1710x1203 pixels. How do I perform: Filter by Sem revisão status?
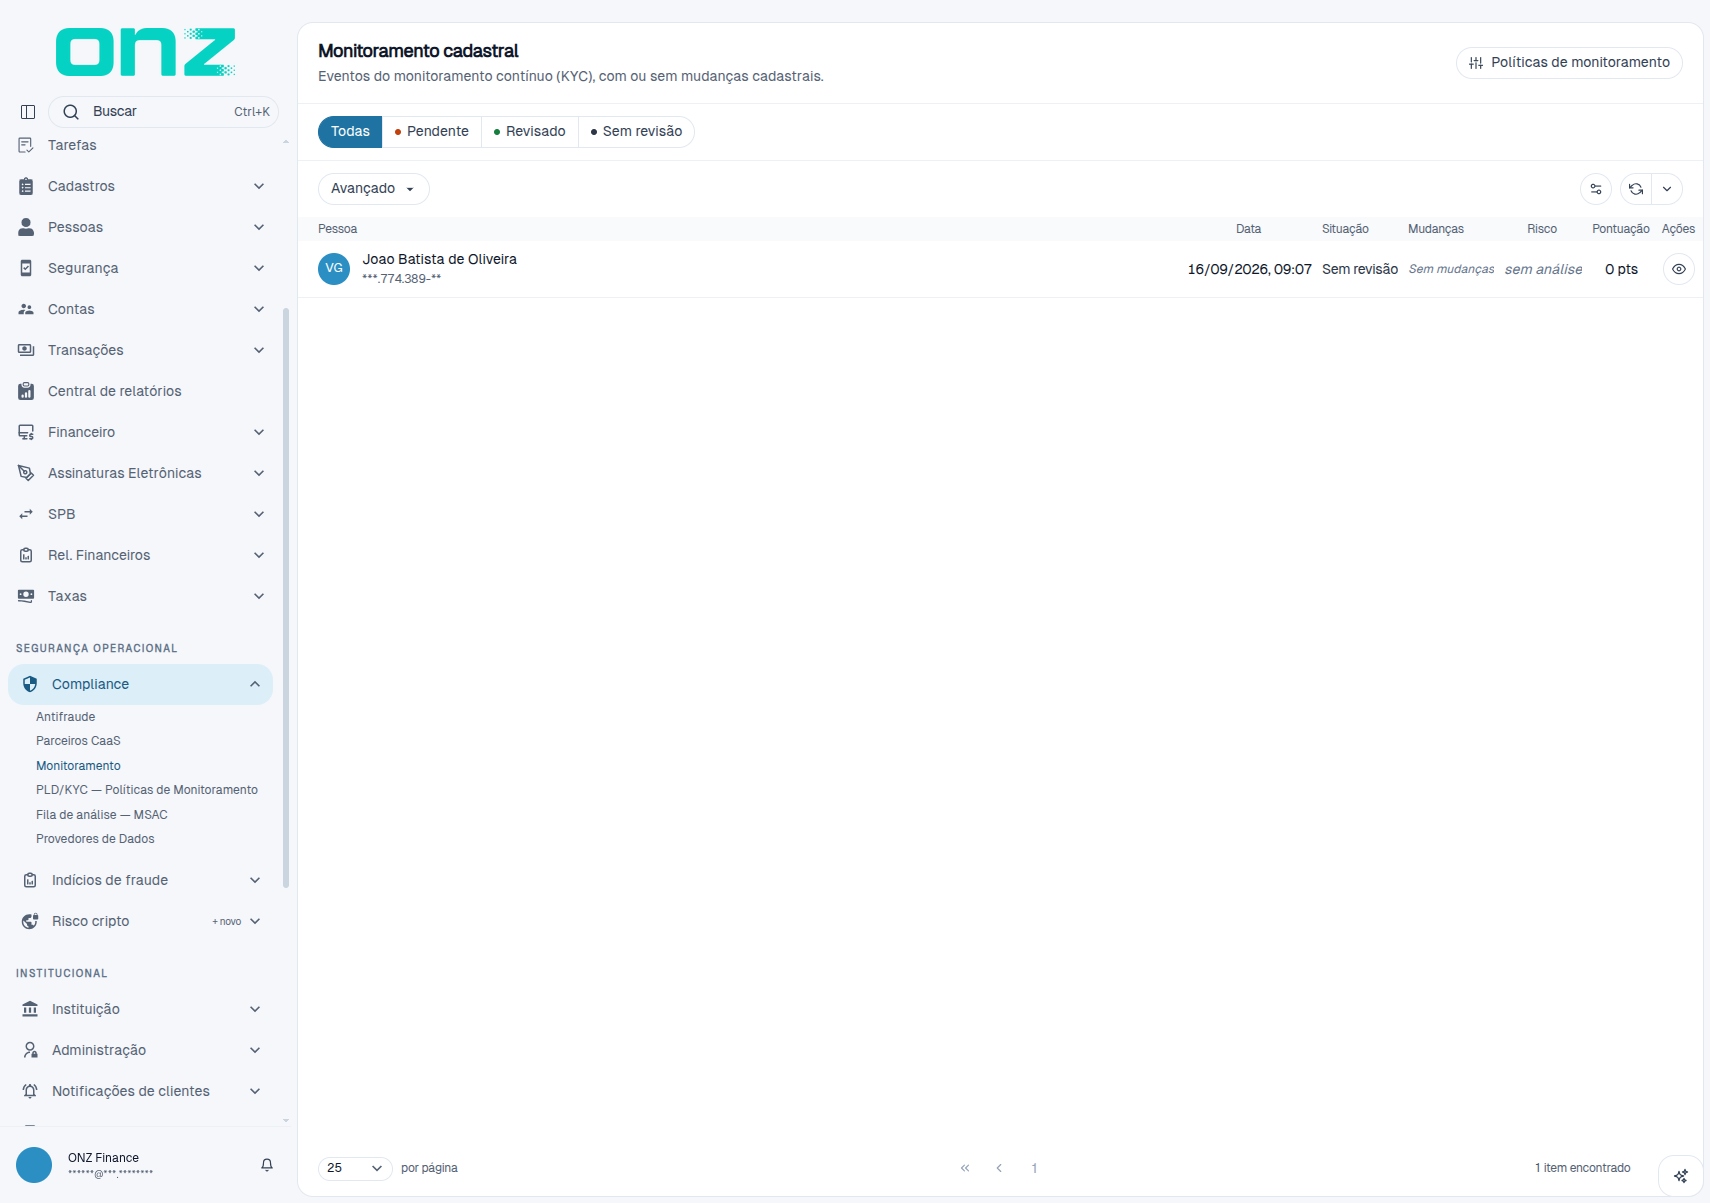[x=636, y=131]
